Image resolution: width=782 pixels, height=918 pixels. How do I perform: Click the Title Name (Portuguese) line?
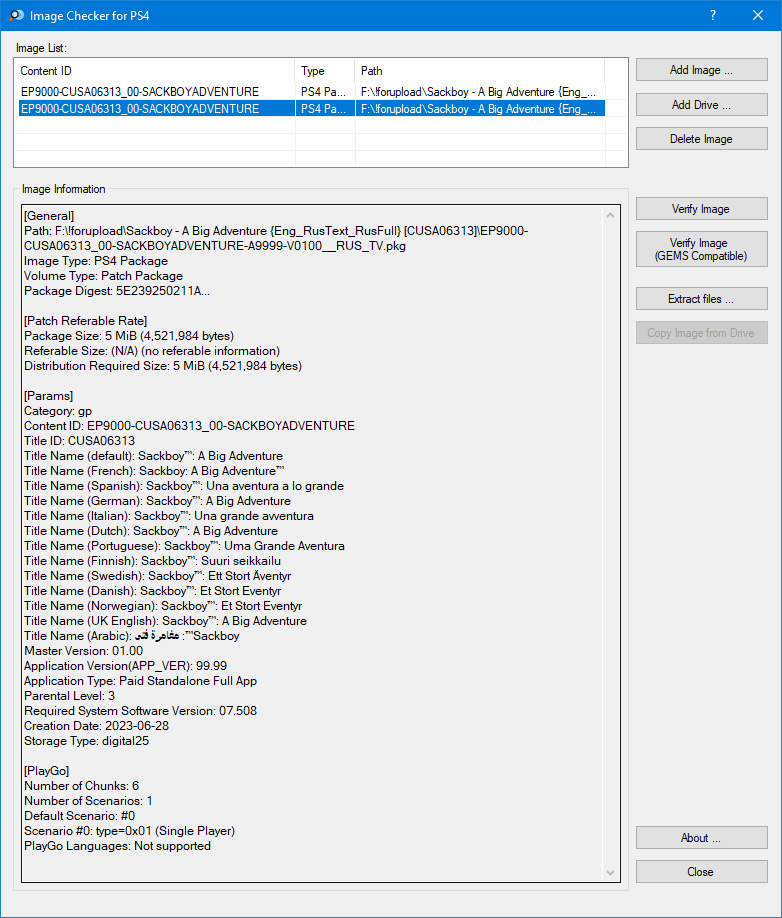(184, 546)
